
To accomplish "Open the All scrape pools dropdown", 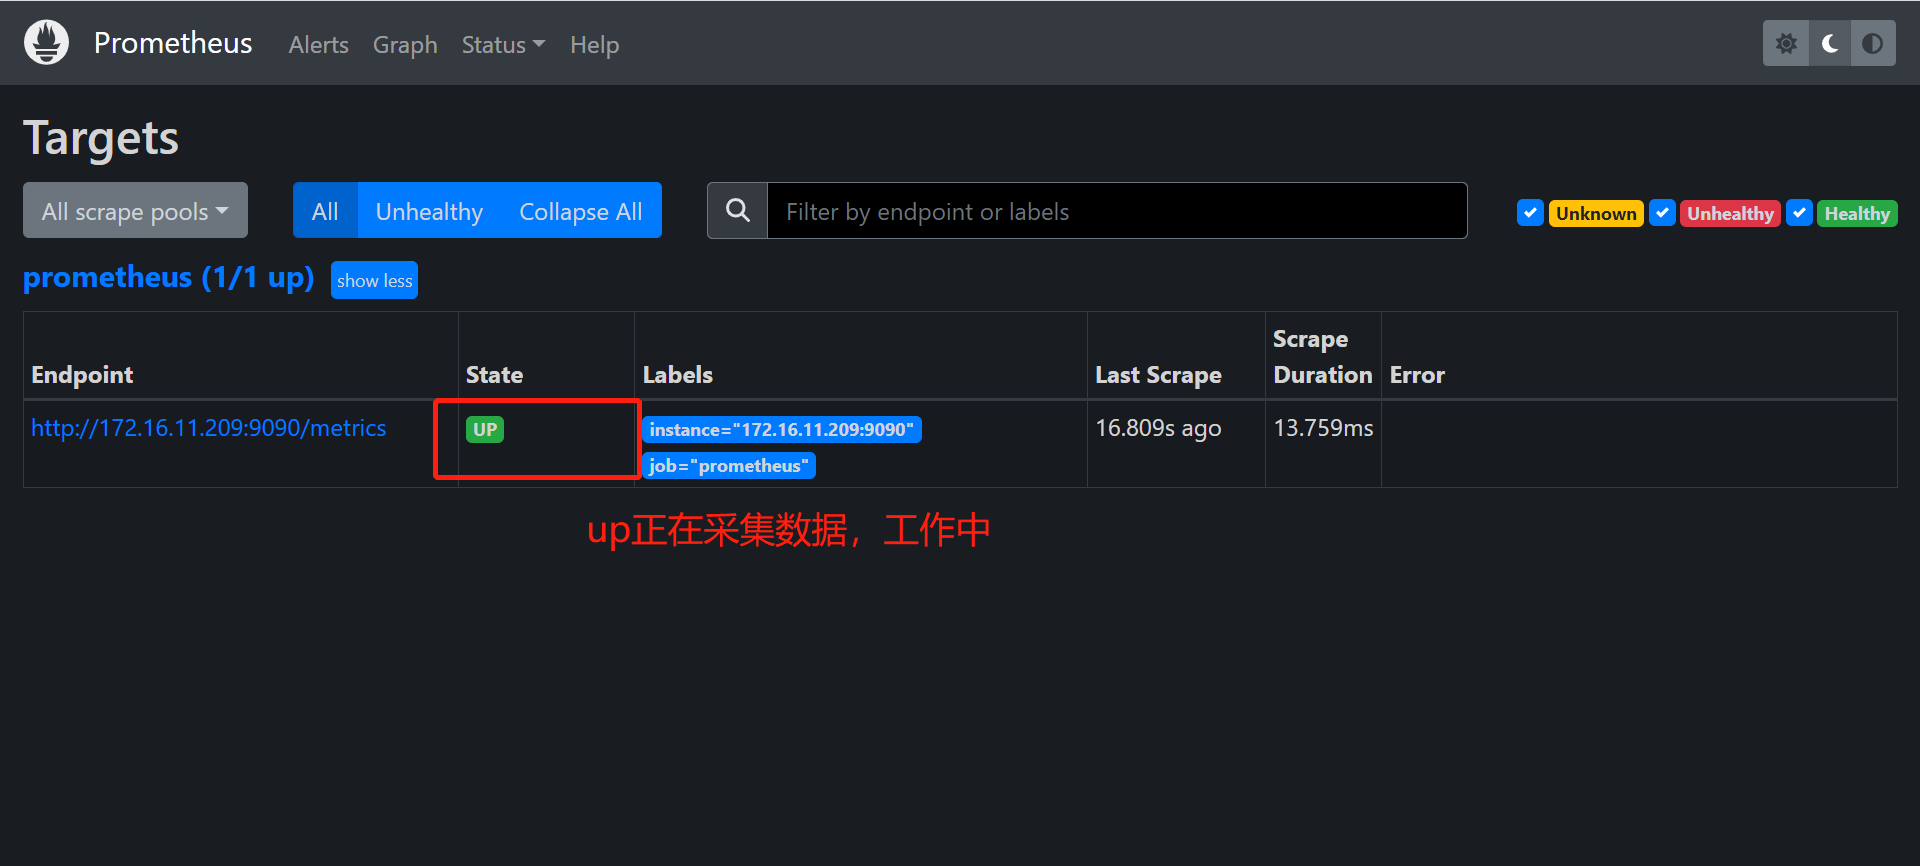I will (135, 211).
